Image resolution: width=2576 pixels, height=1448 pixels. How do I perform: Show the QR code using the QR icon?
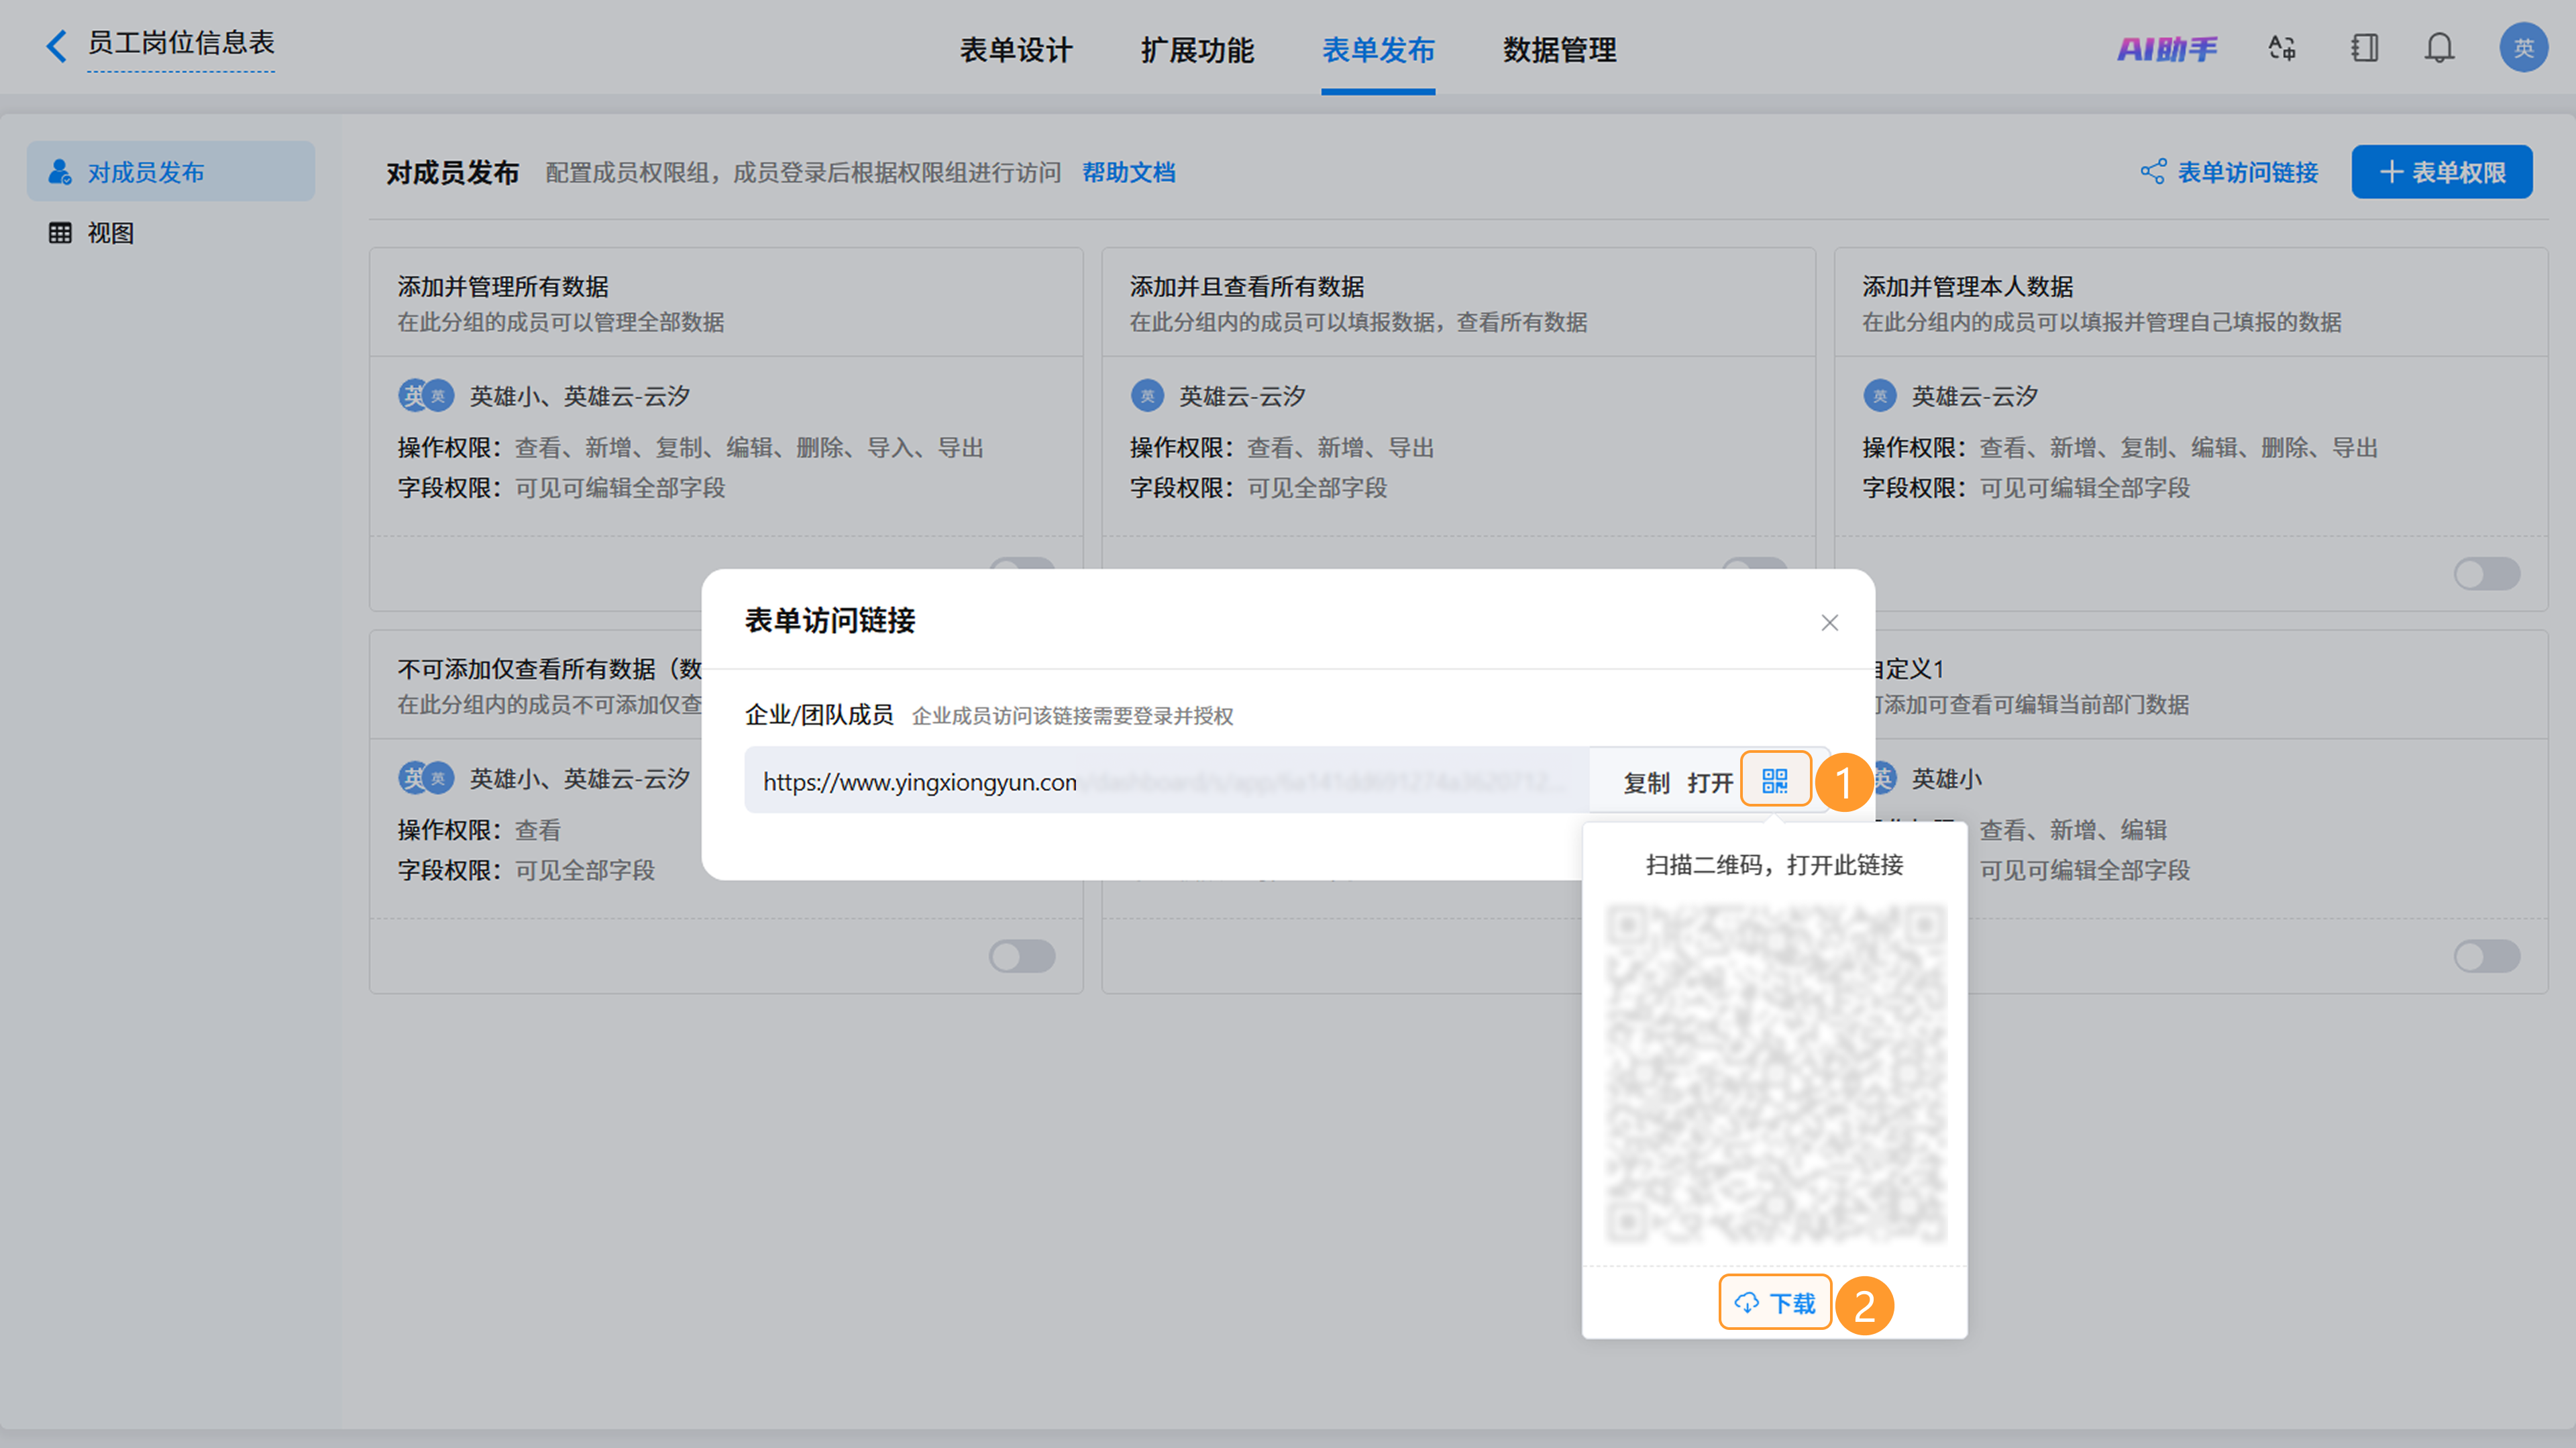[x=1775, y=780]
